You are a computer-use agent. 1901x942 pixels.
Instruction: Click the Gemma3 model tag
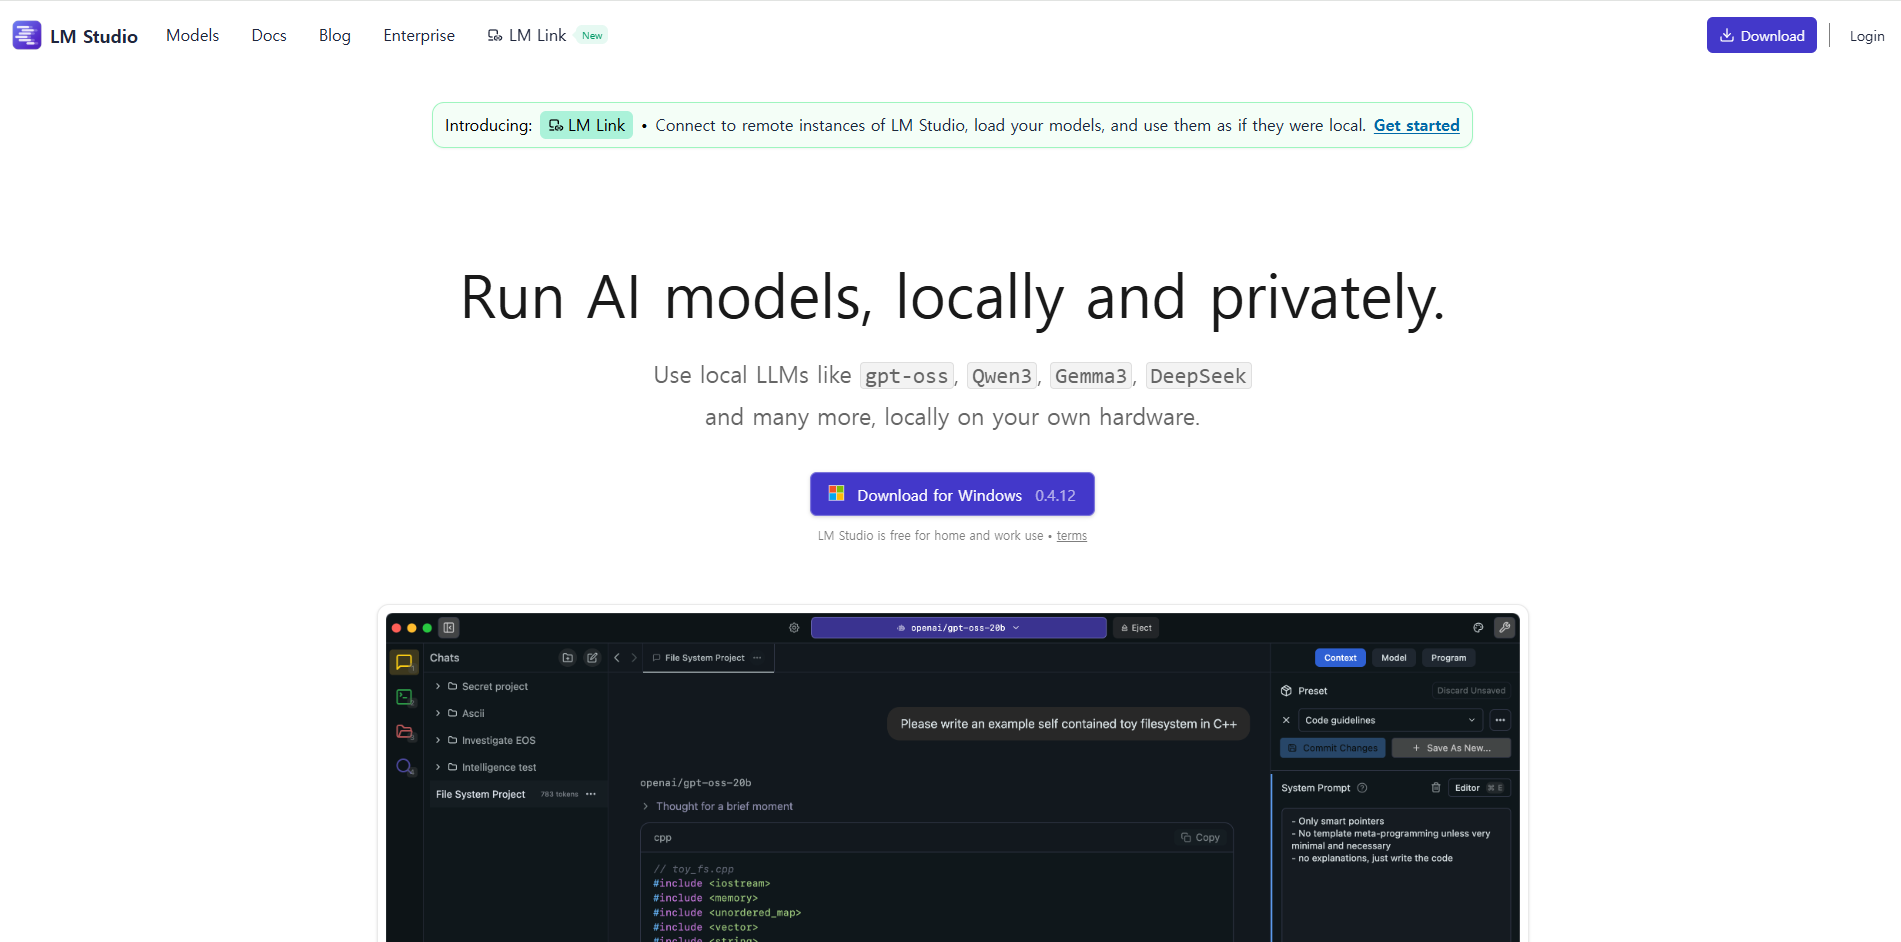pos(1091,376)
